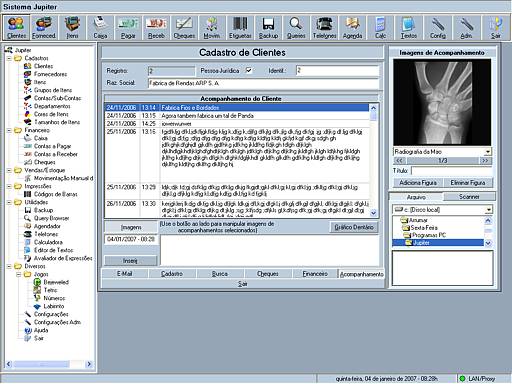The image size is (512, 384).
Task: Switch to the Cheques tab
Action: [x=268, y=274]
